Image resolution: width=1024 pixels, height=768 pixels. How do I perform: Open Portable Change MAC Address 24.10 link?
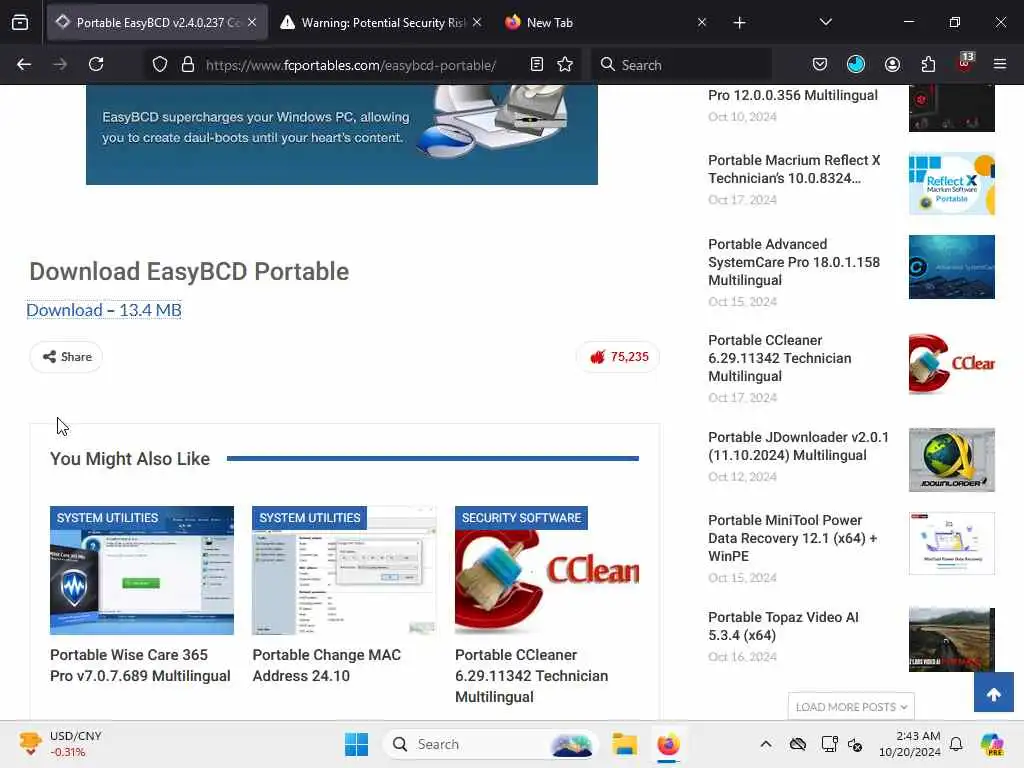click(327, 665)
